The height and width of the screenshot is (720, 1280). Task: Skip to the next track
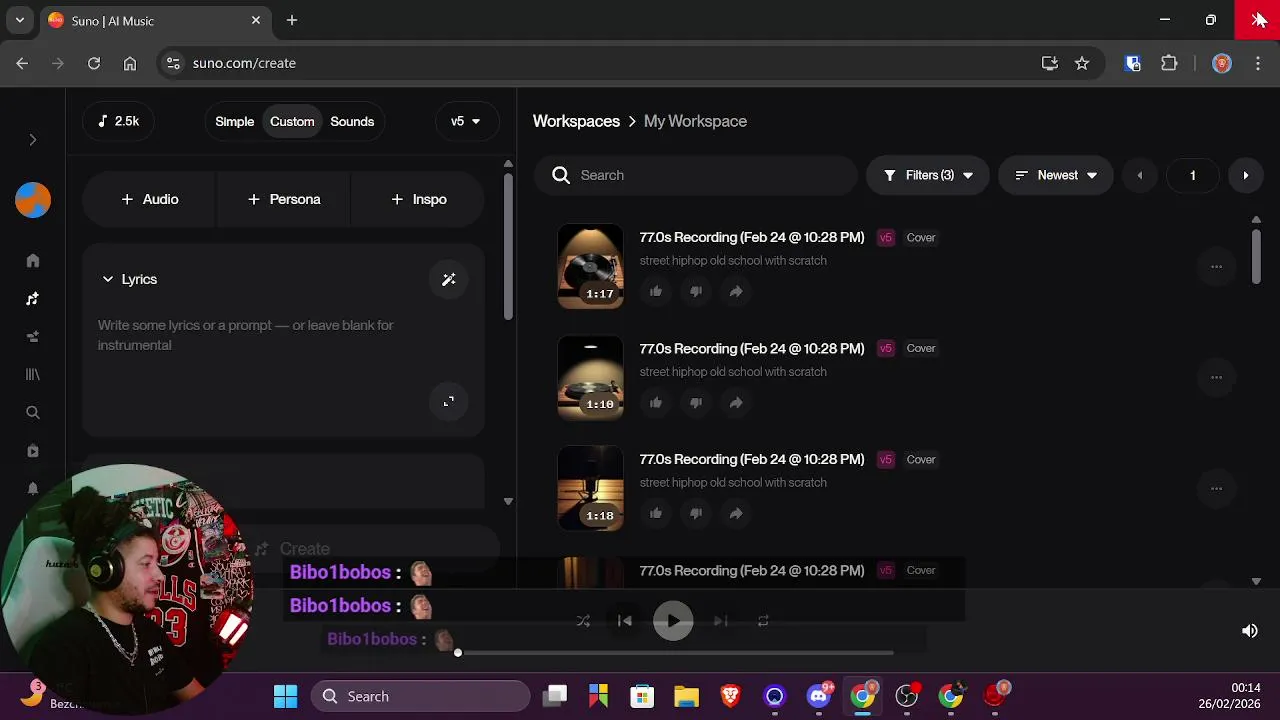(x=720, y=621)
